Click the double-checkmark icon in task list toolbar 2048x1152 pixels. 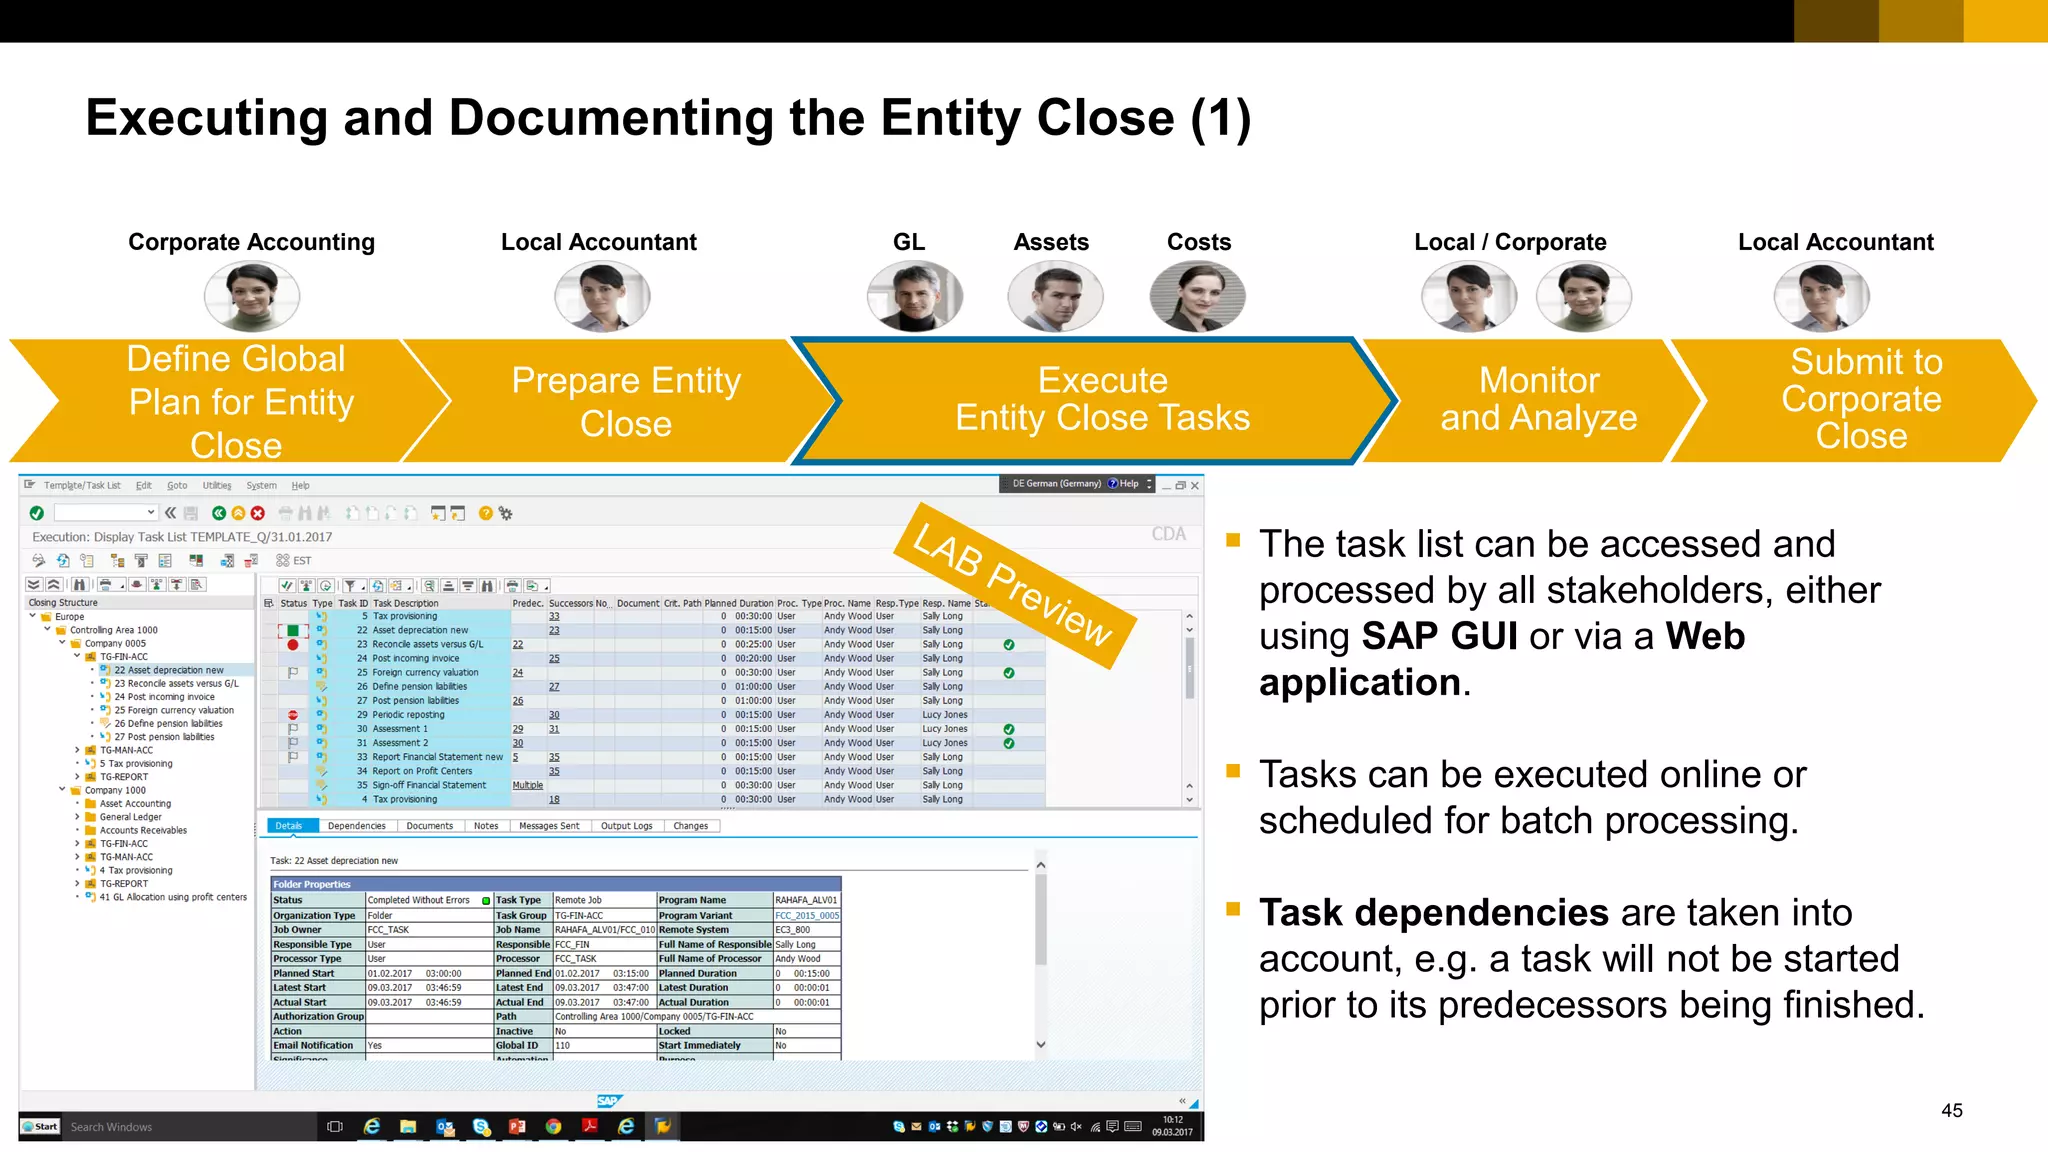click(x=287, y=586)
